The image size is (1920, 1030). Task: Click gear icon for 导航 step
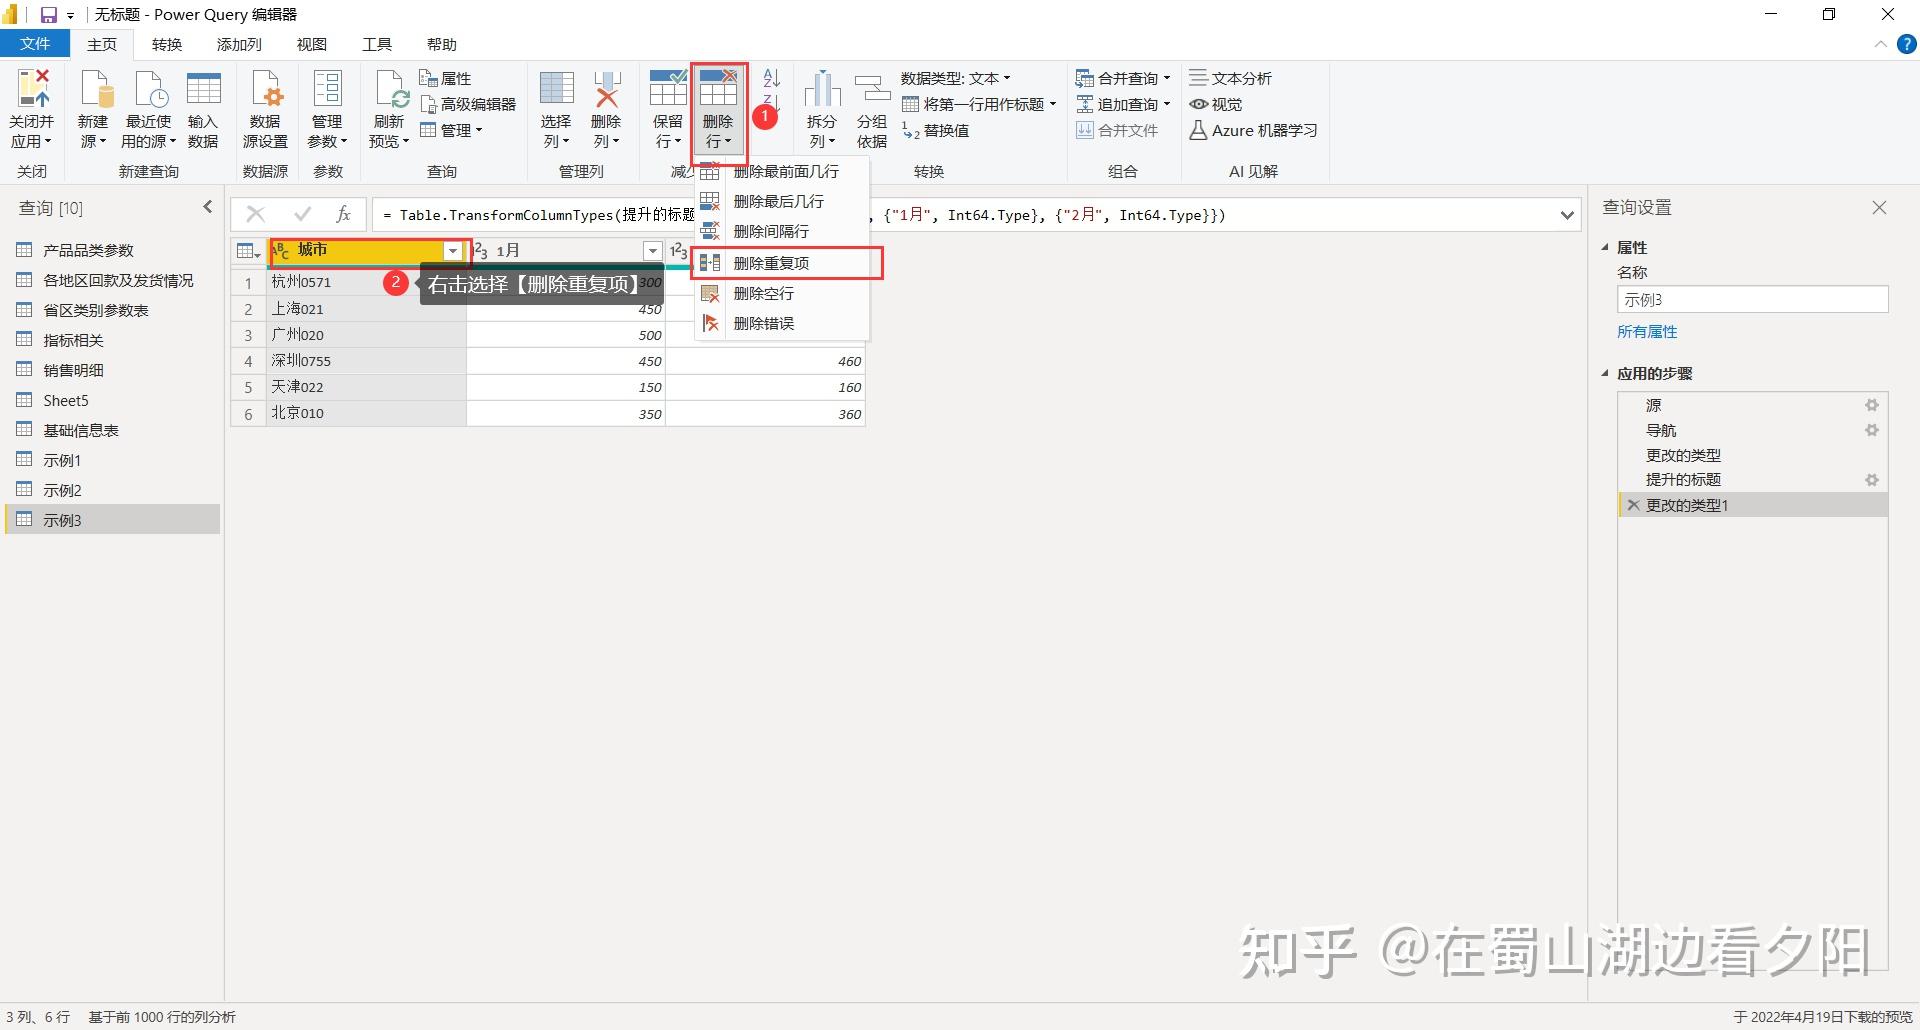click(1872, 430)
